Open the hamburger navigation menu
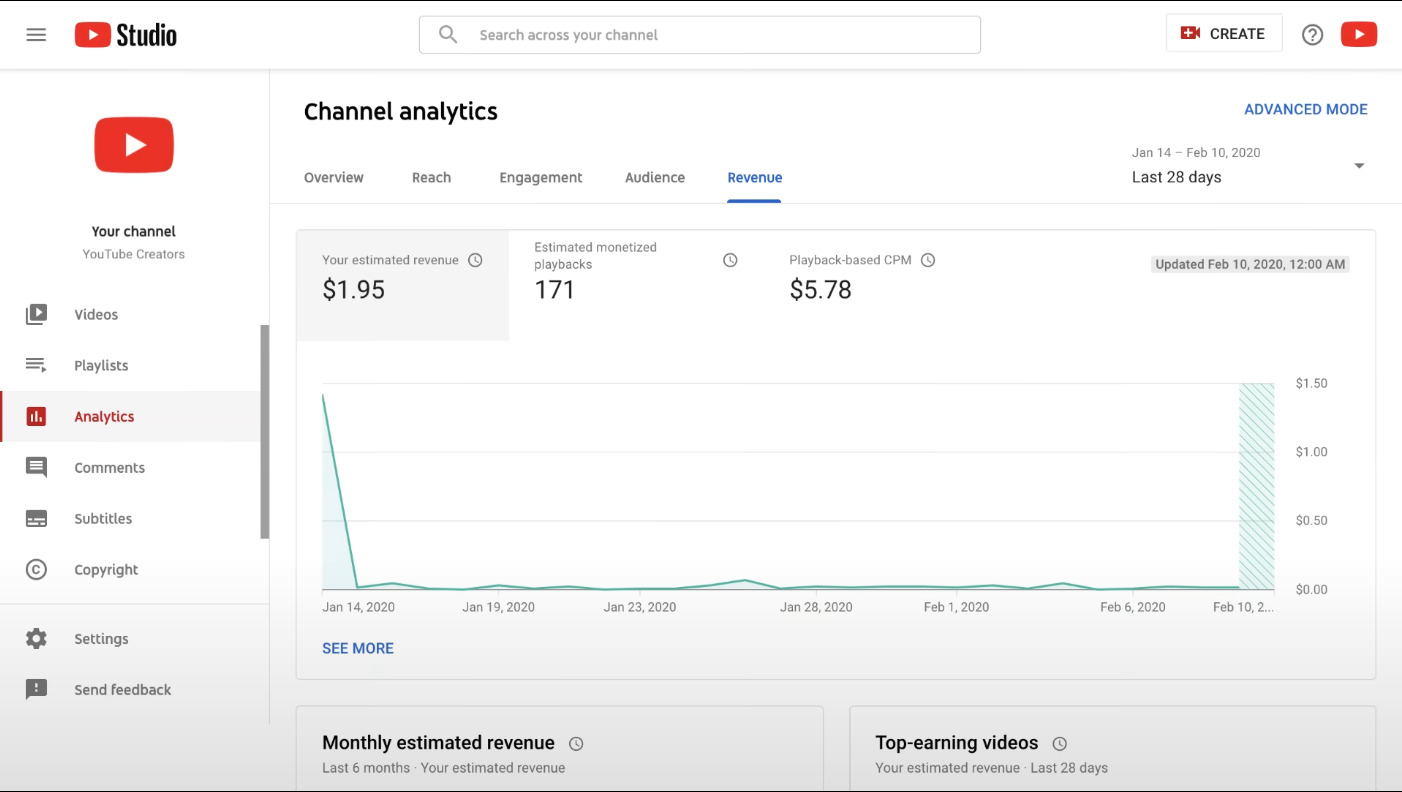The width and height of the screenshot is (1402, 792). click(x=36, y=33)
